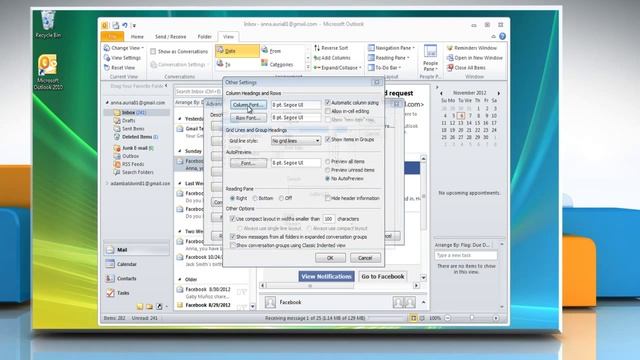The image size is (640, 360).
Task: Arrange messages by Date
Action: pos(237,51)
